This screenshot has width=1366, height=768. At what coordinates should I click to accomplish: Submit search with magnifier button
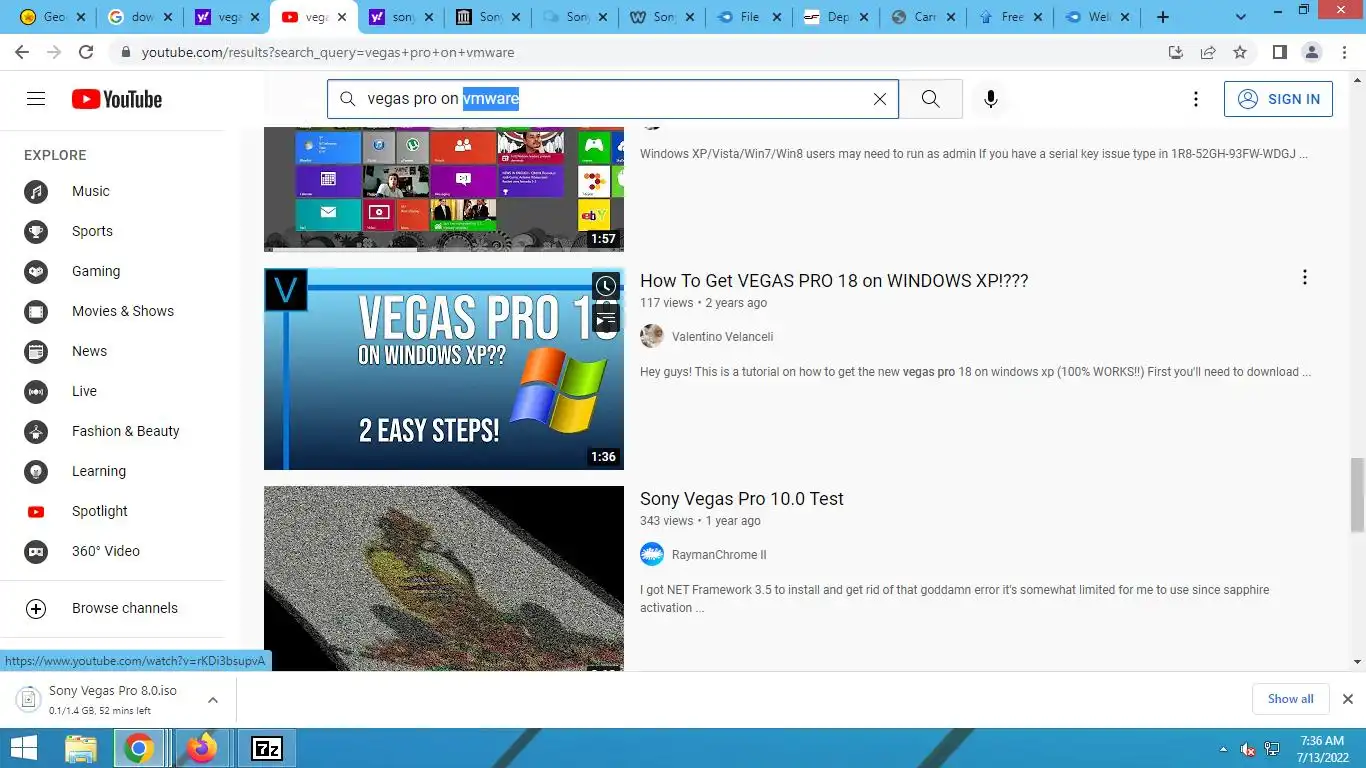(x=931, y=99)
